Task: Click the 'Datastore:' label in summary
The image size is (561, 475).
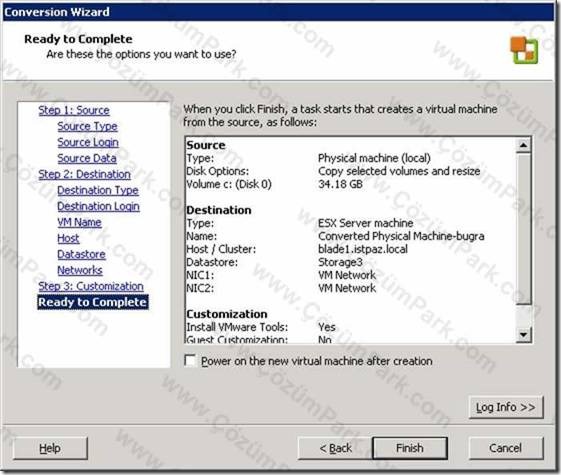Action: (212, 262)
